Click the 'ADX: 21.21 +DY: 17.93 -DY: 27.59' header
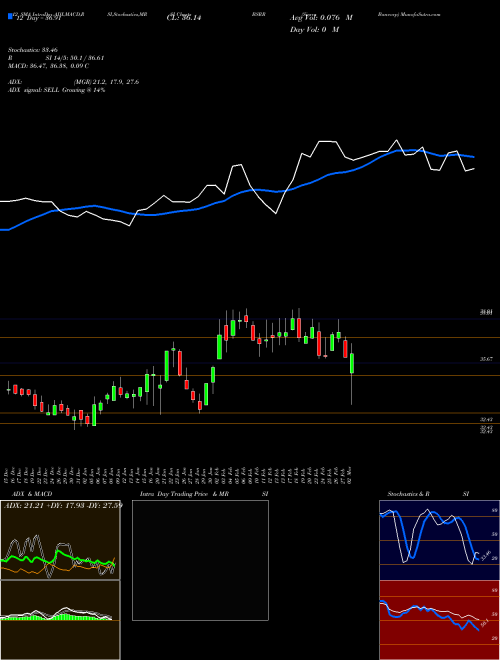The width and height of the screenshot is (500, 660). click(x=63, y=505)
